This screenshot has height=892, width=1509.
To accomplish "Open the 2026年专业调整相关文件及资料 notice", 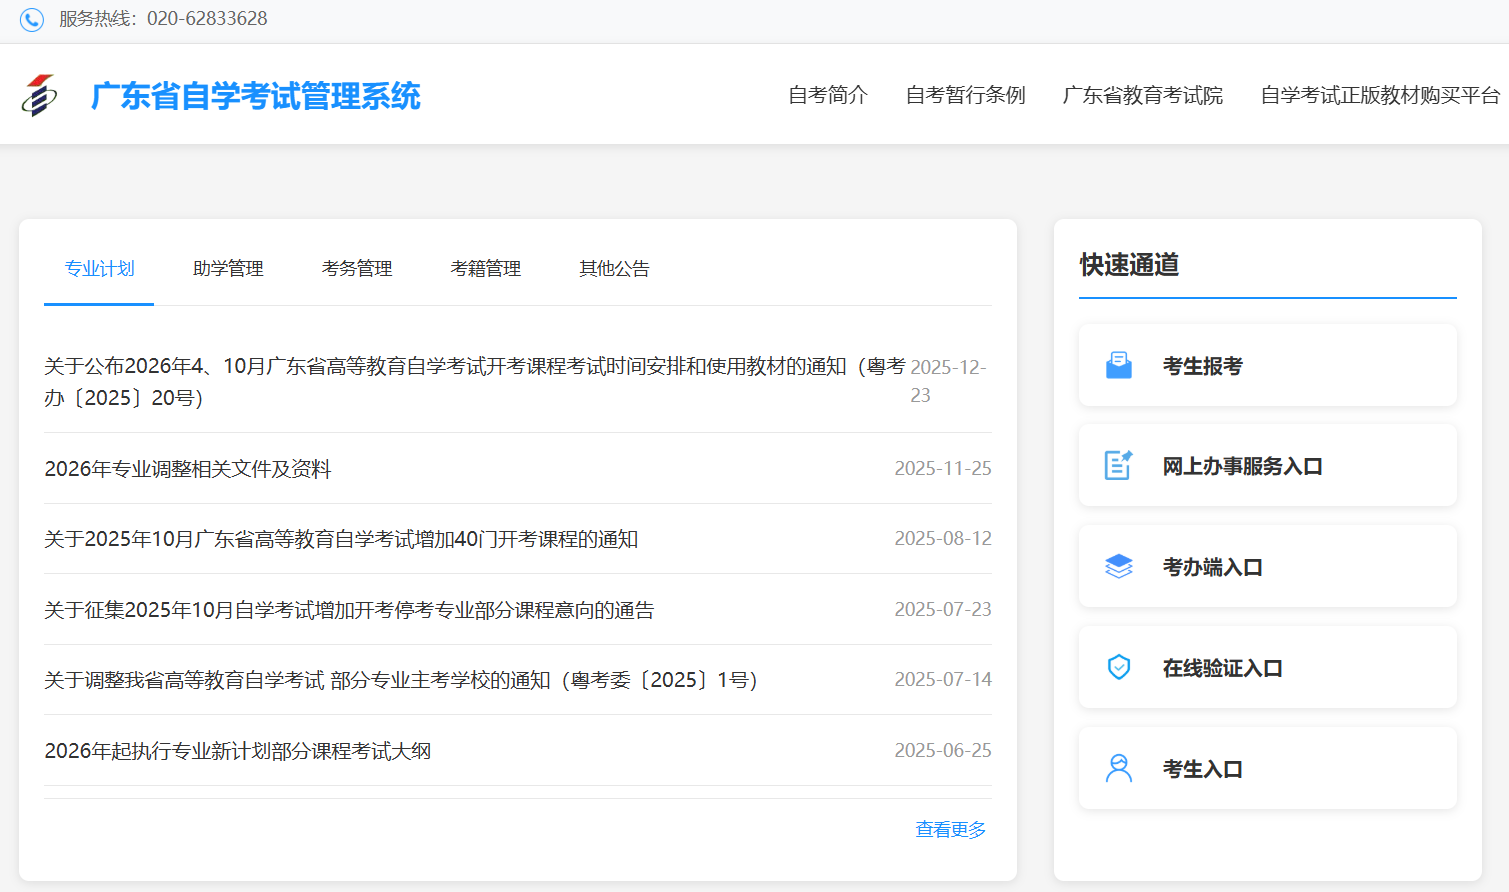I will coord(189,468).
